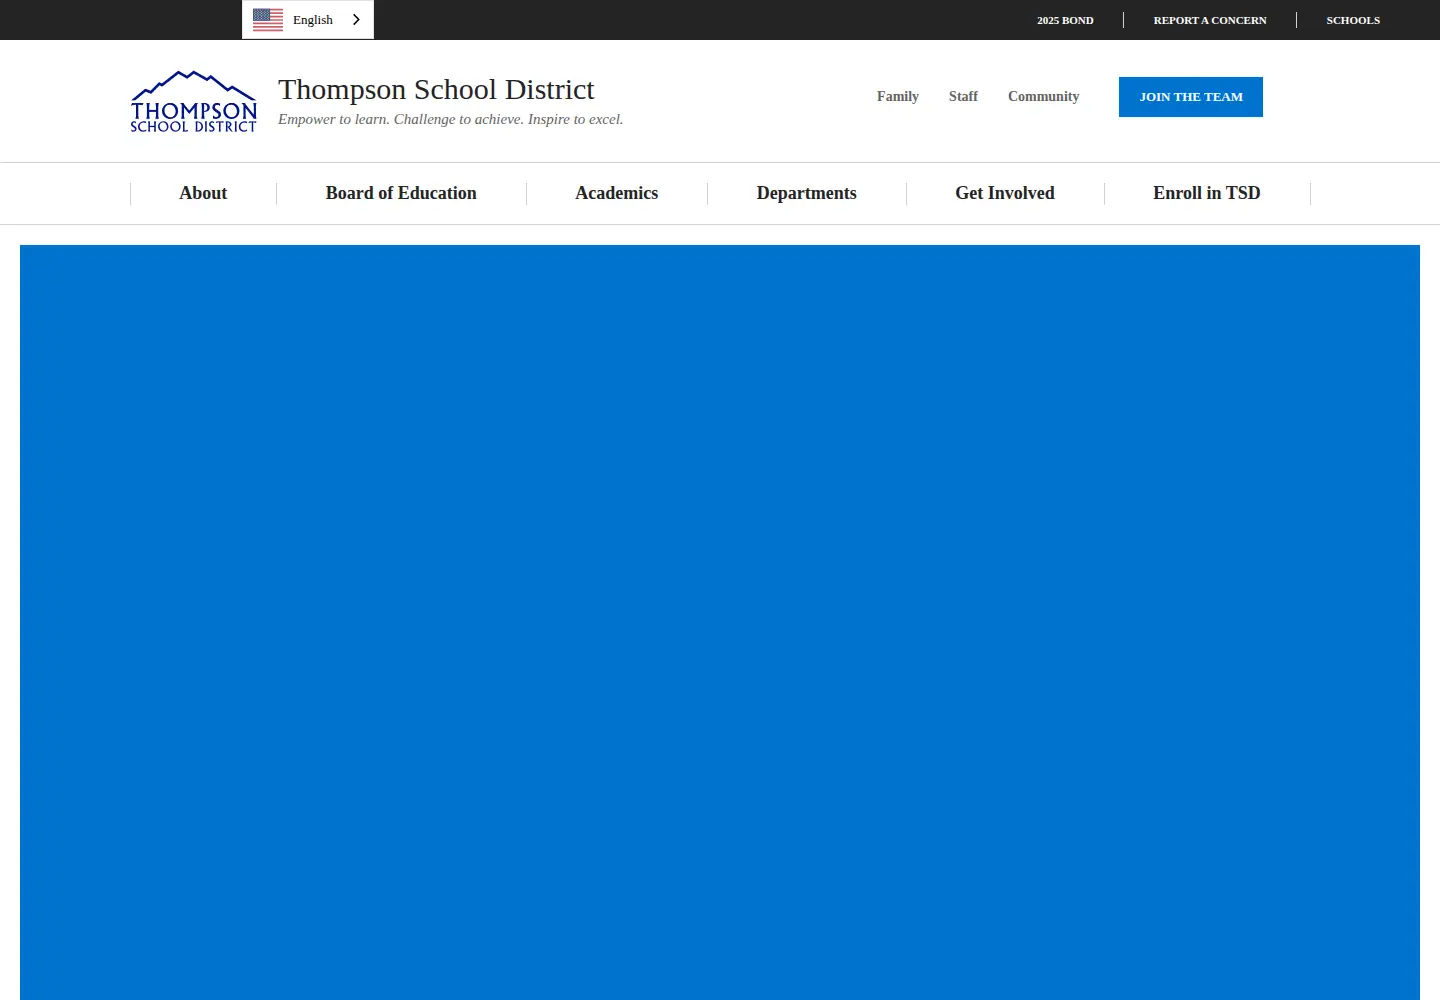Go to the Family audience page
1440x1000 pixels.
point(898,97)
